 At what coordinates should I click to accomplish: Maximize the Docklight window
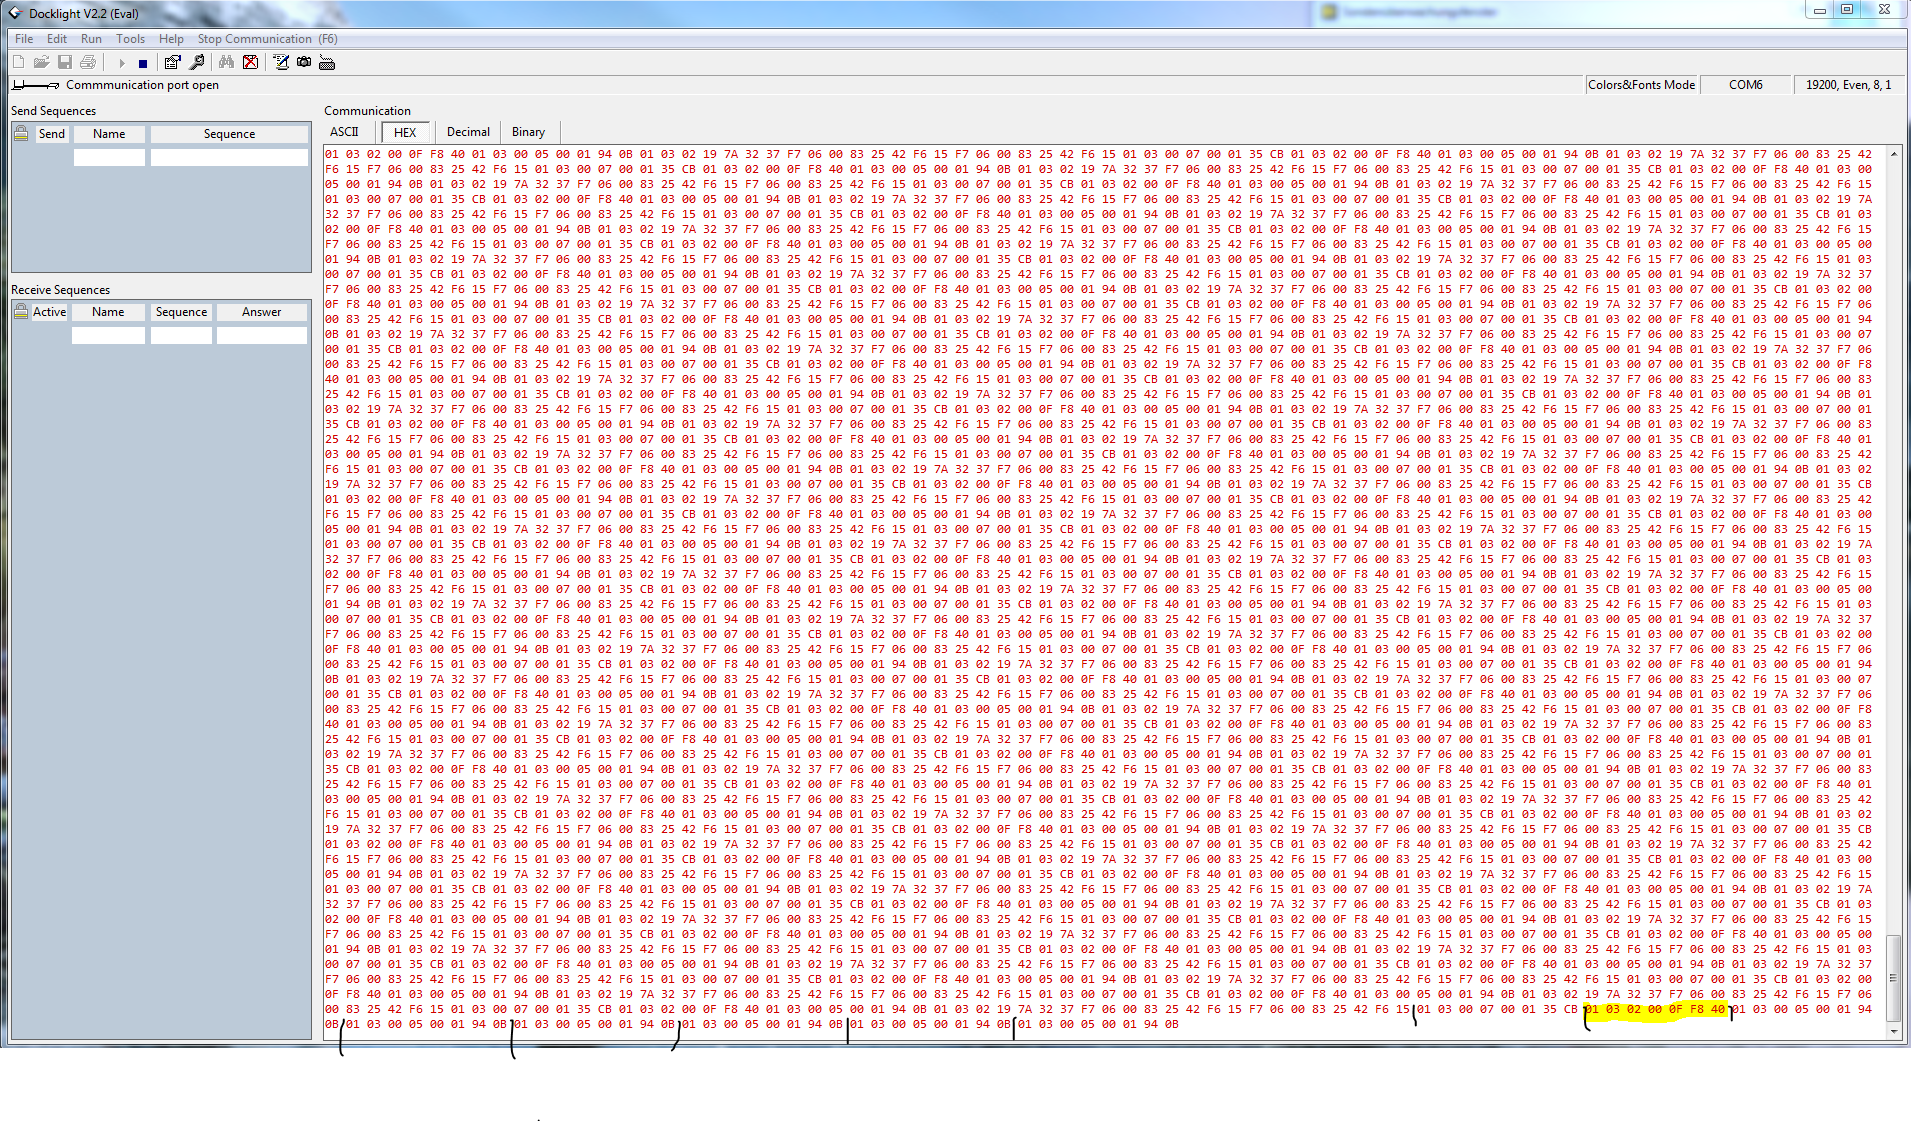(x=1847, y=10)
